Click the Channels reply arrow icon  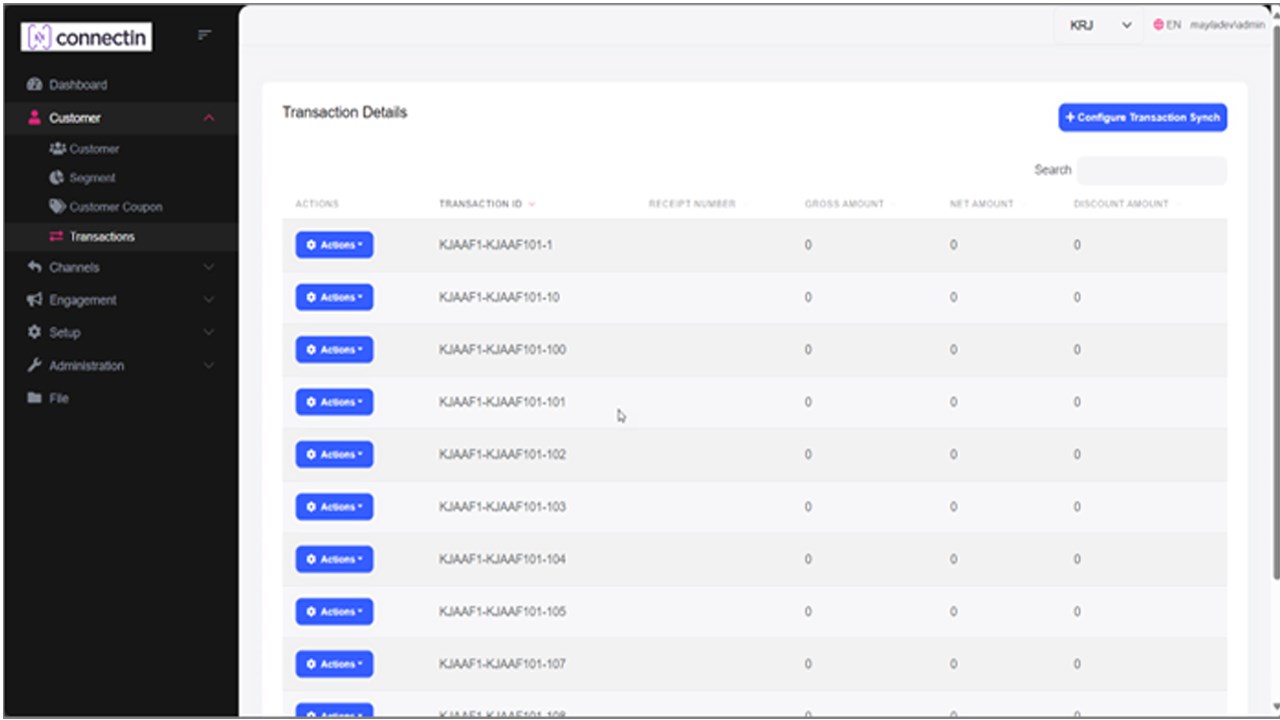(35, 267)
